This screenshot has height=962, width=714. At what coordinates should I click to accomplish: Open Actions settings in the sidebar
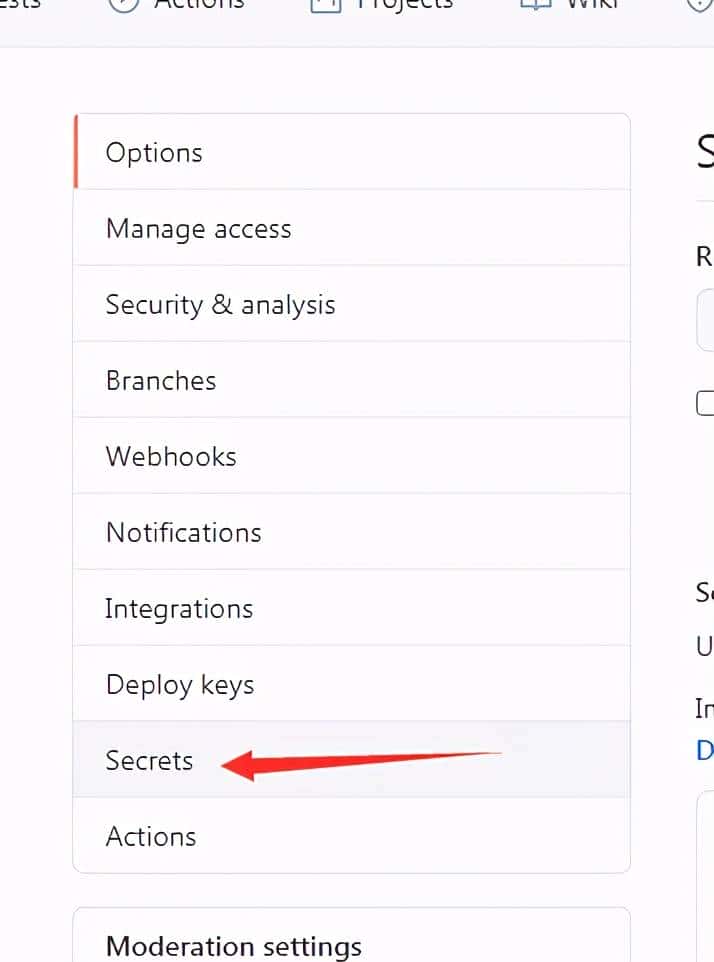[x=151, y=836]
